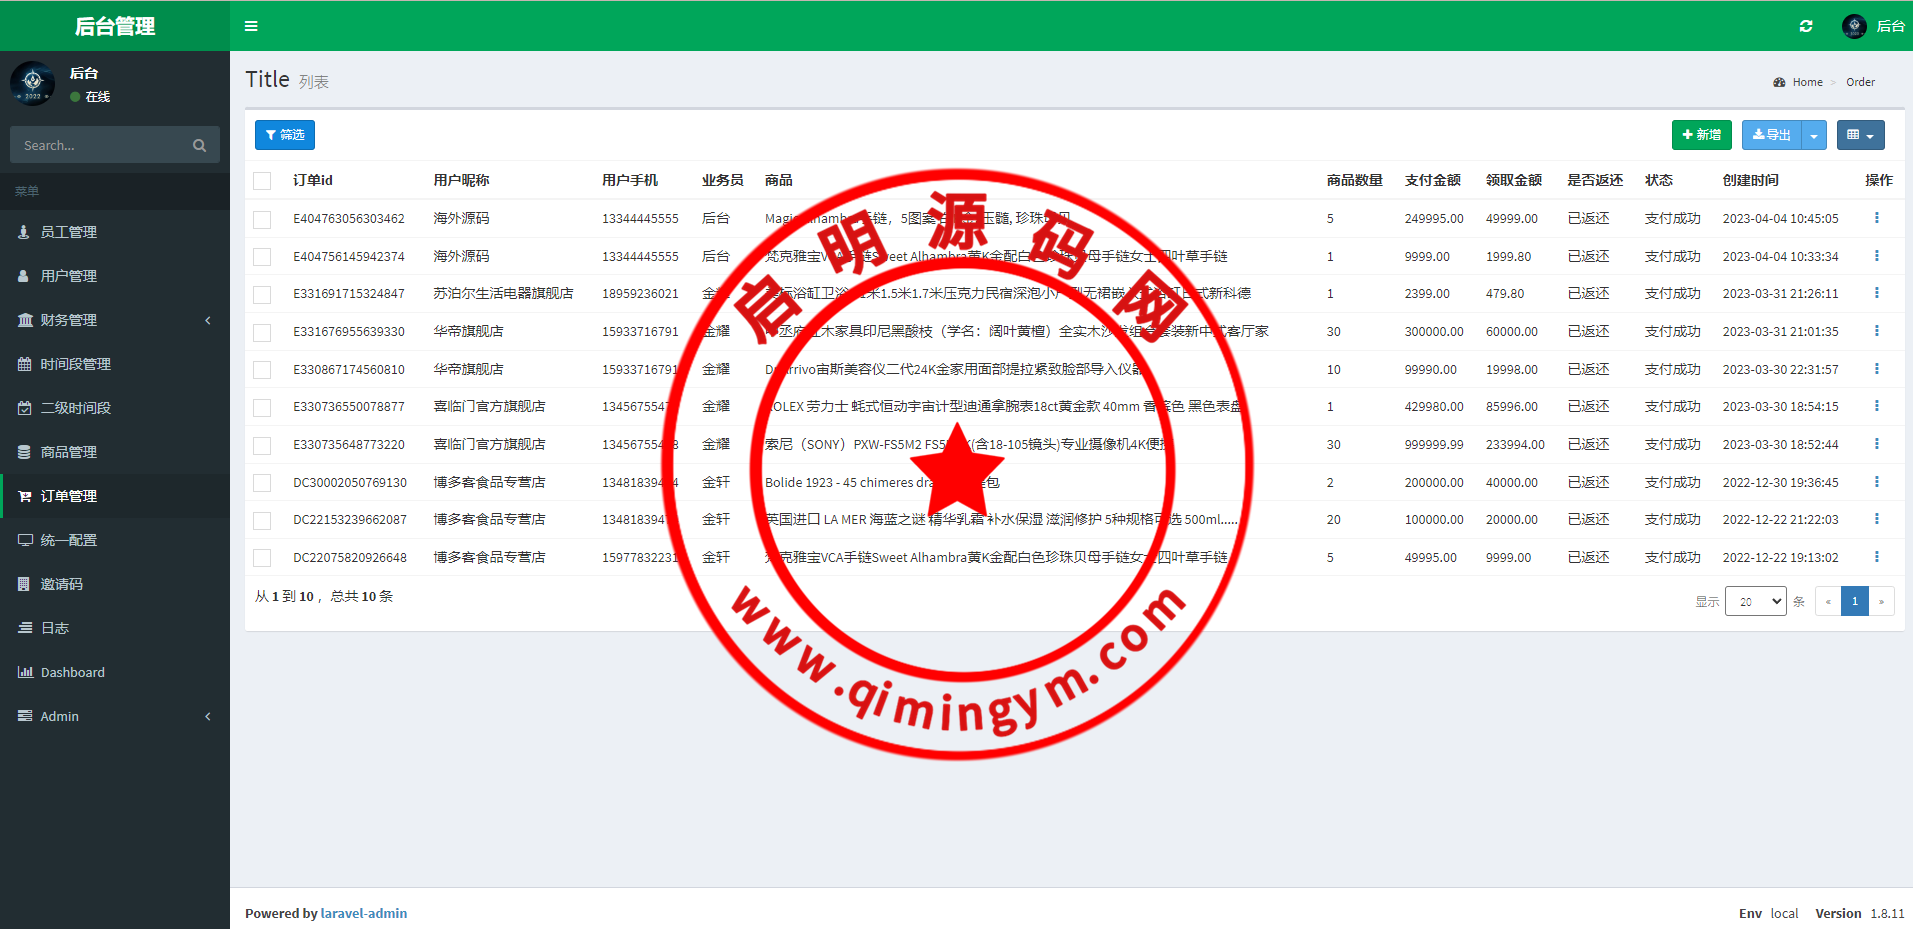Select checkbox for order E404756145942374
1913x929 pixels.
click(x=262, y=257)
